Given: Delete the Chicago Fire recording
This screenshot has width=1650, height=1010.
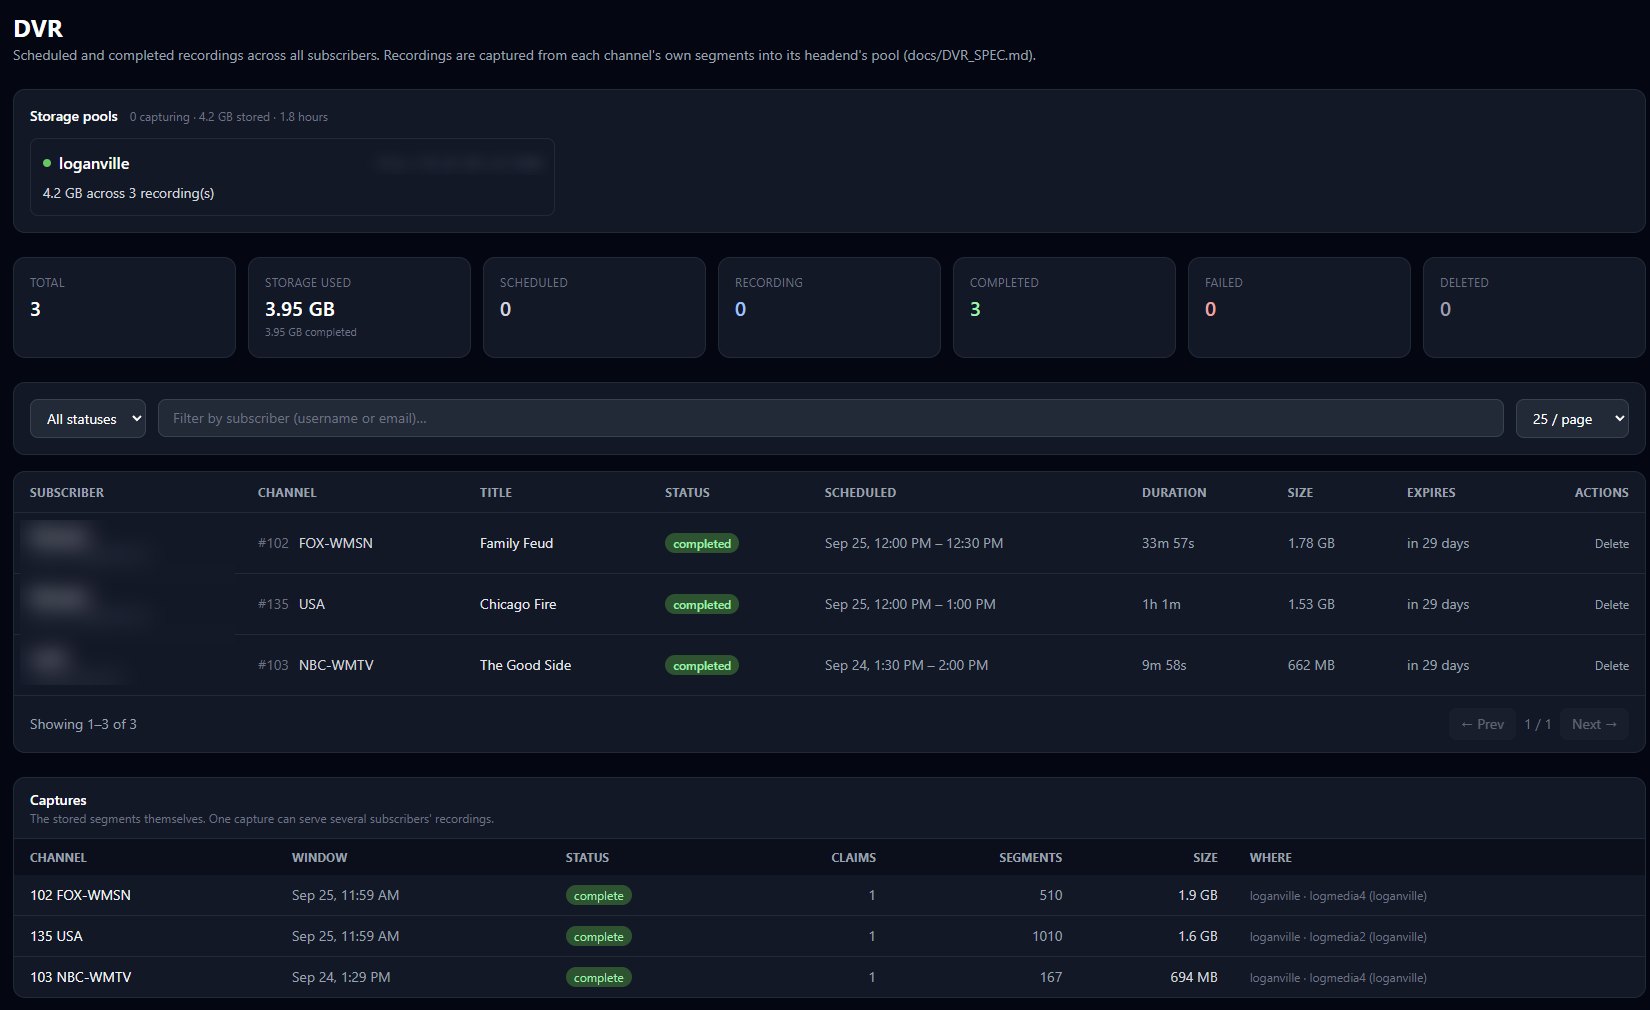Looking at the screenshot, I should [x=1611, y=605].
